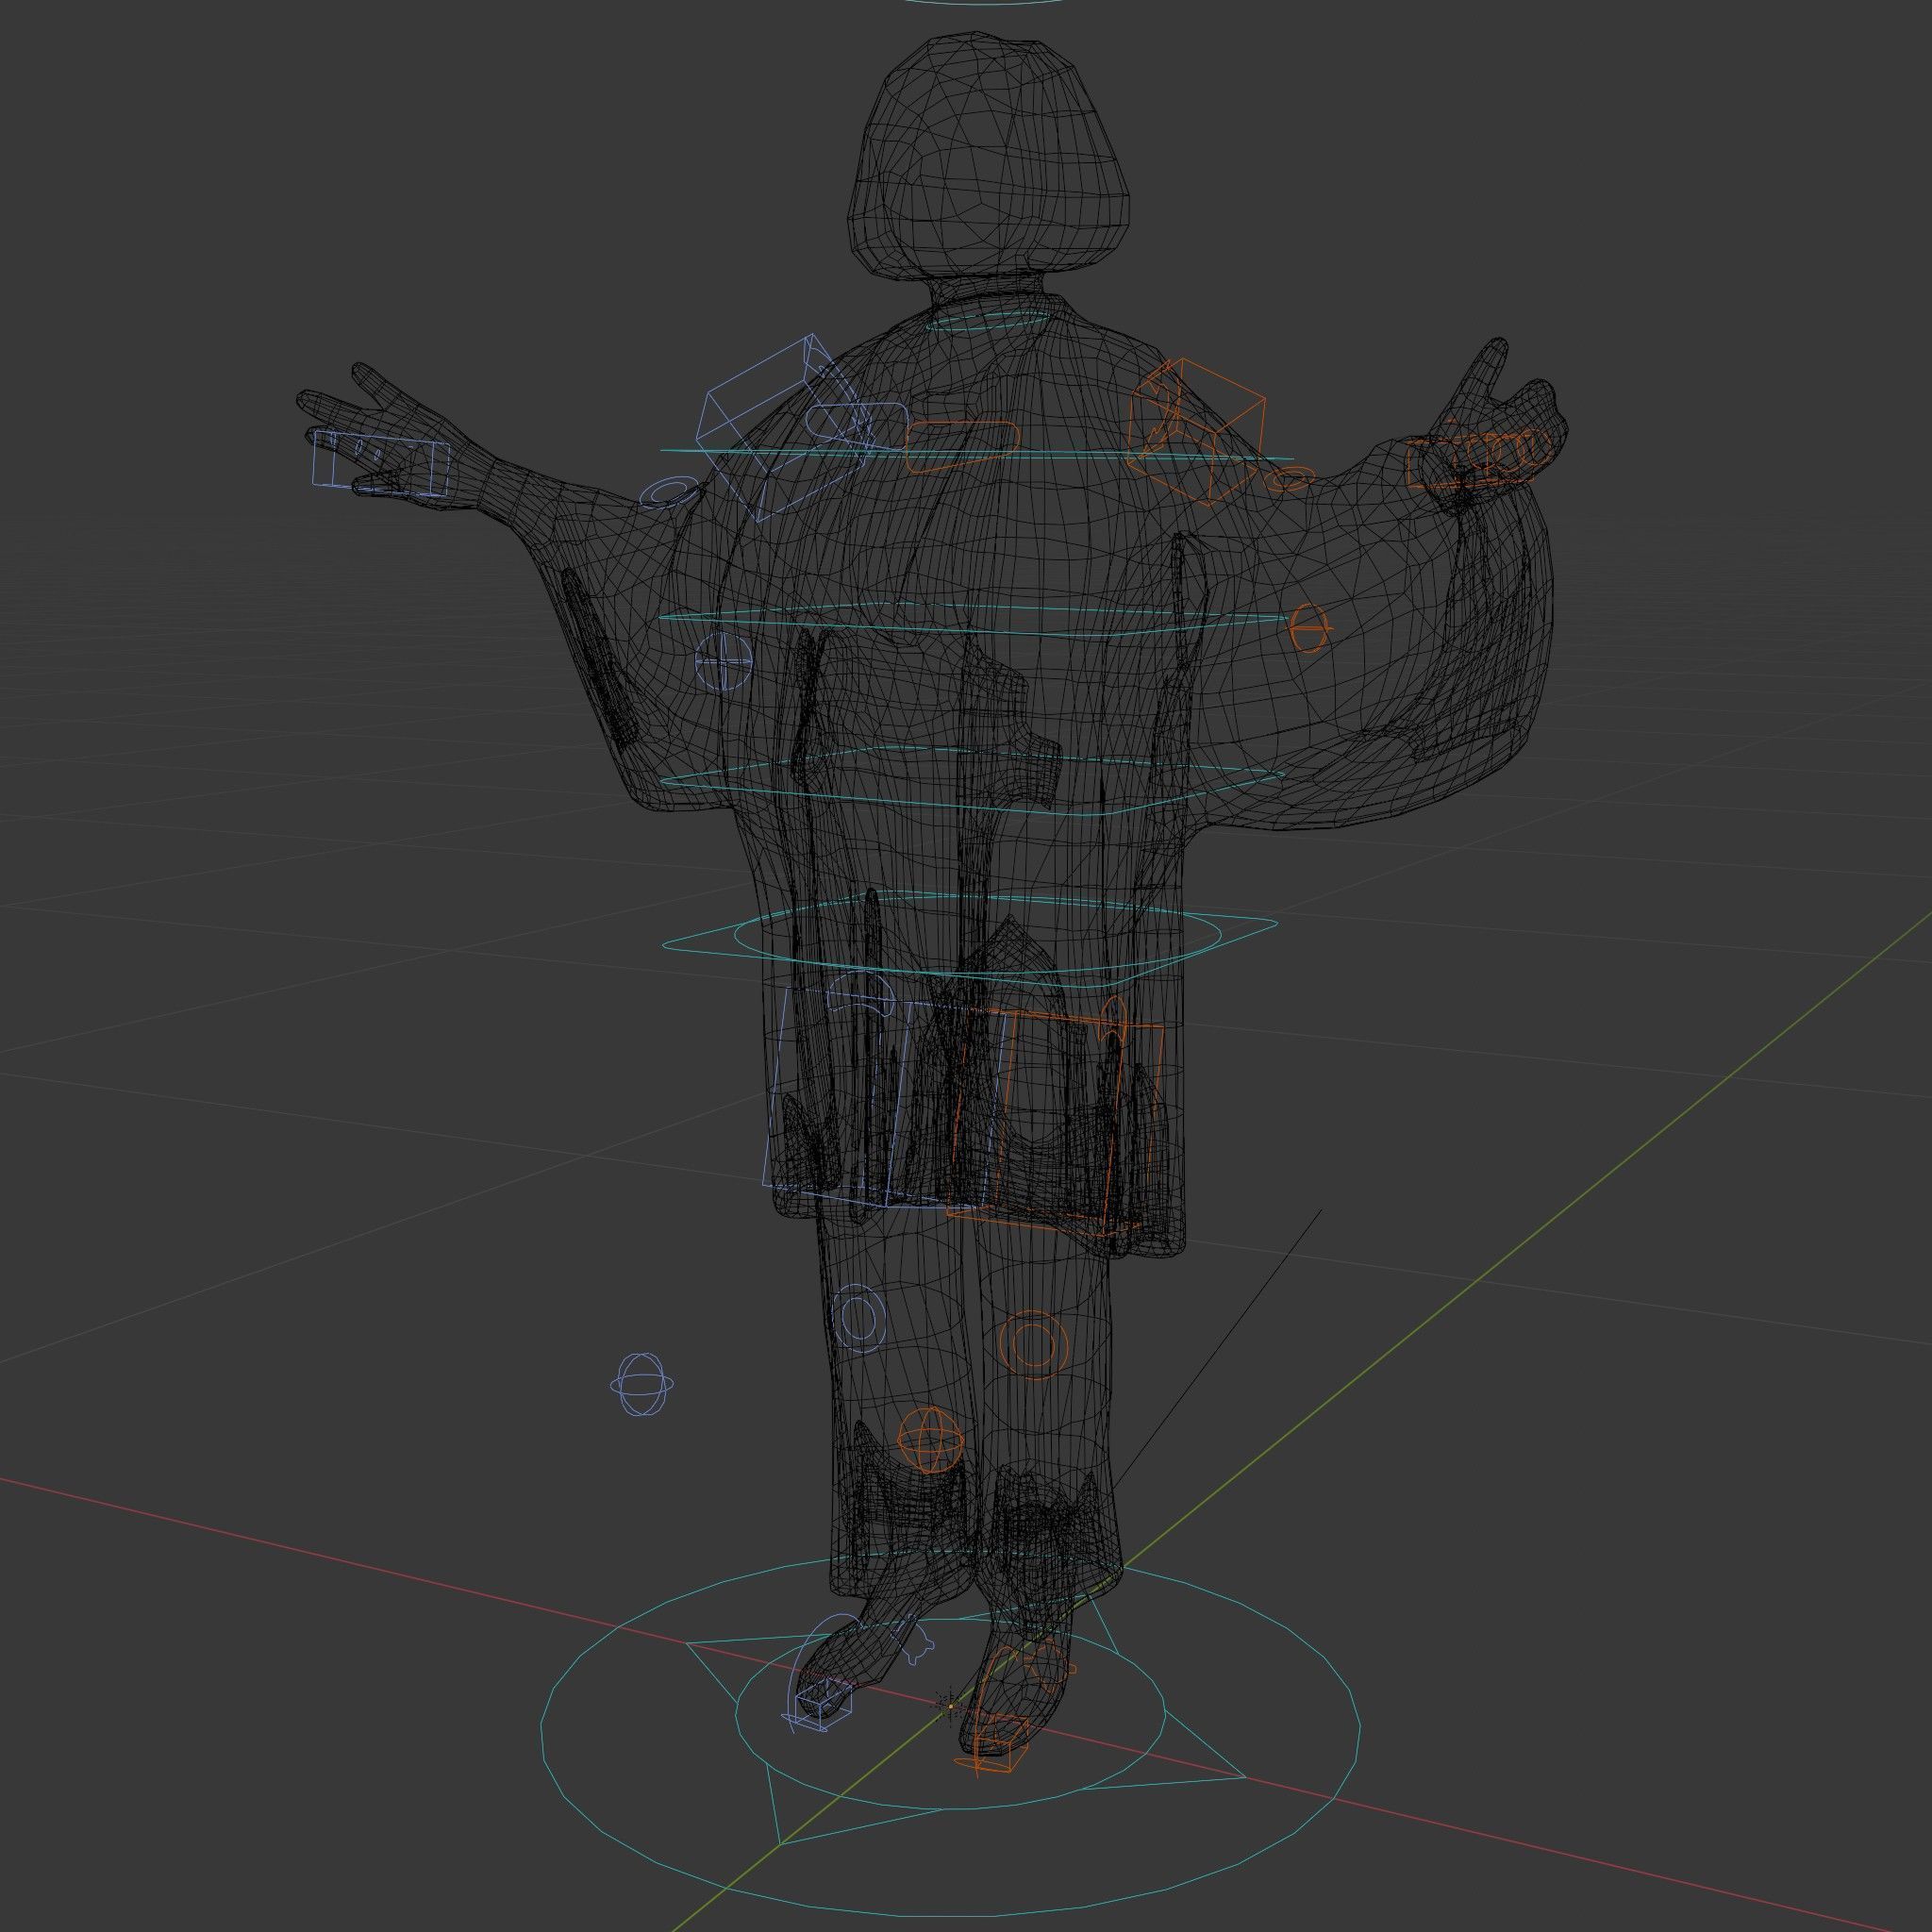Image resolution: width=1932 pixels, height=1932 pixels.
Task: Click the orange rounded-rectangle chest control
Action: click(962, 446)
